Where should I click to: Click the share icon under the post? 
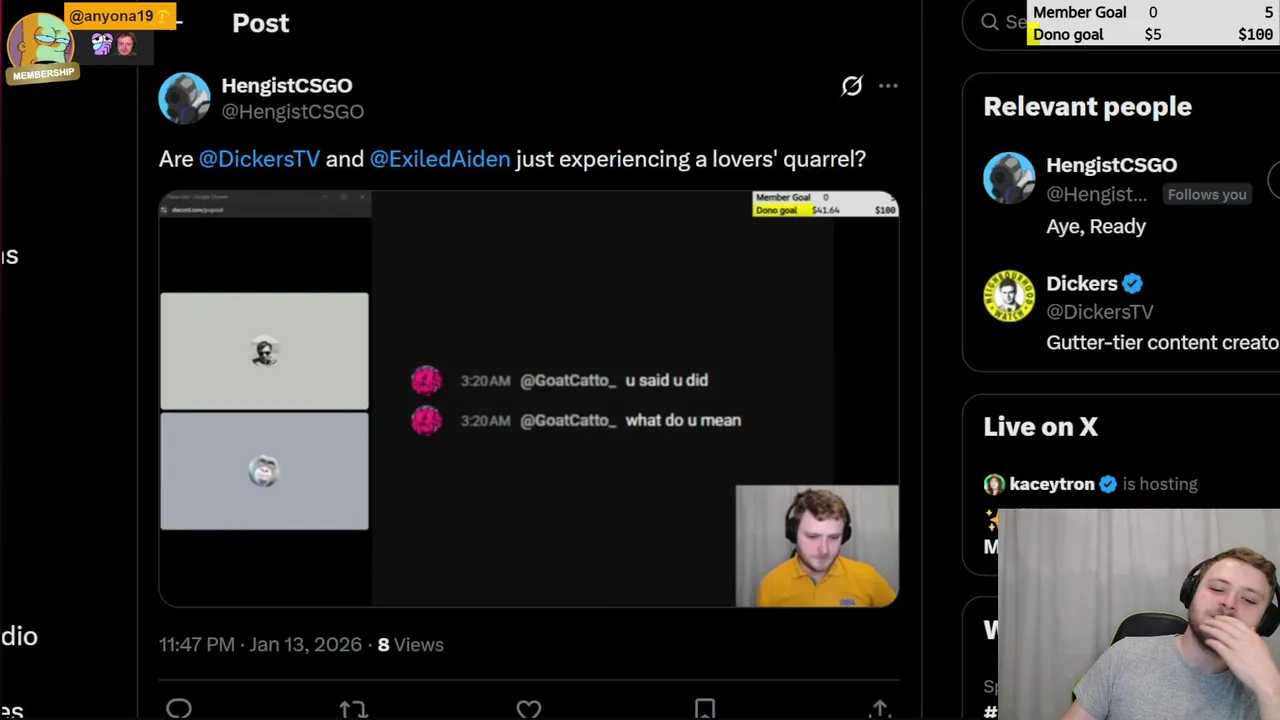pos(880,709)
